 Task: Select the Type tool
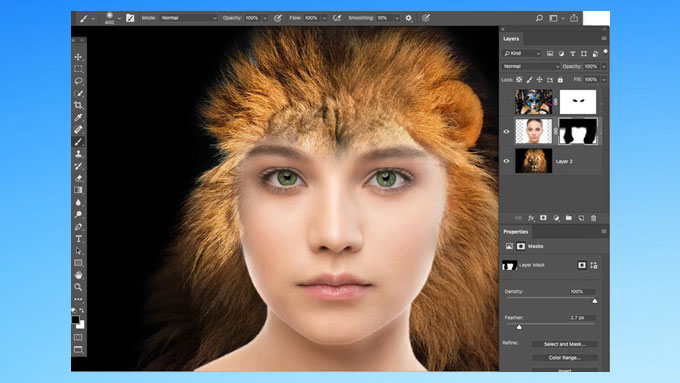point(78,239)
